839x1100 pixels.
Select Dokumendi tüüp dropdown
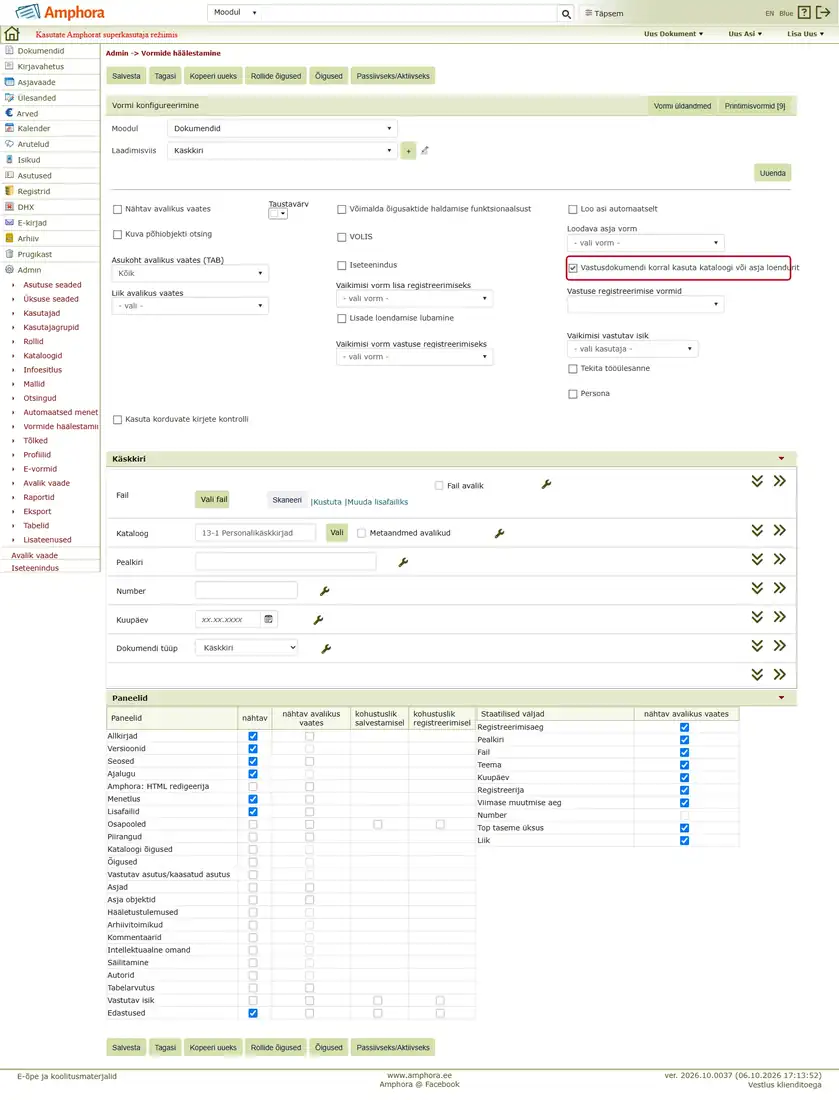246,648
